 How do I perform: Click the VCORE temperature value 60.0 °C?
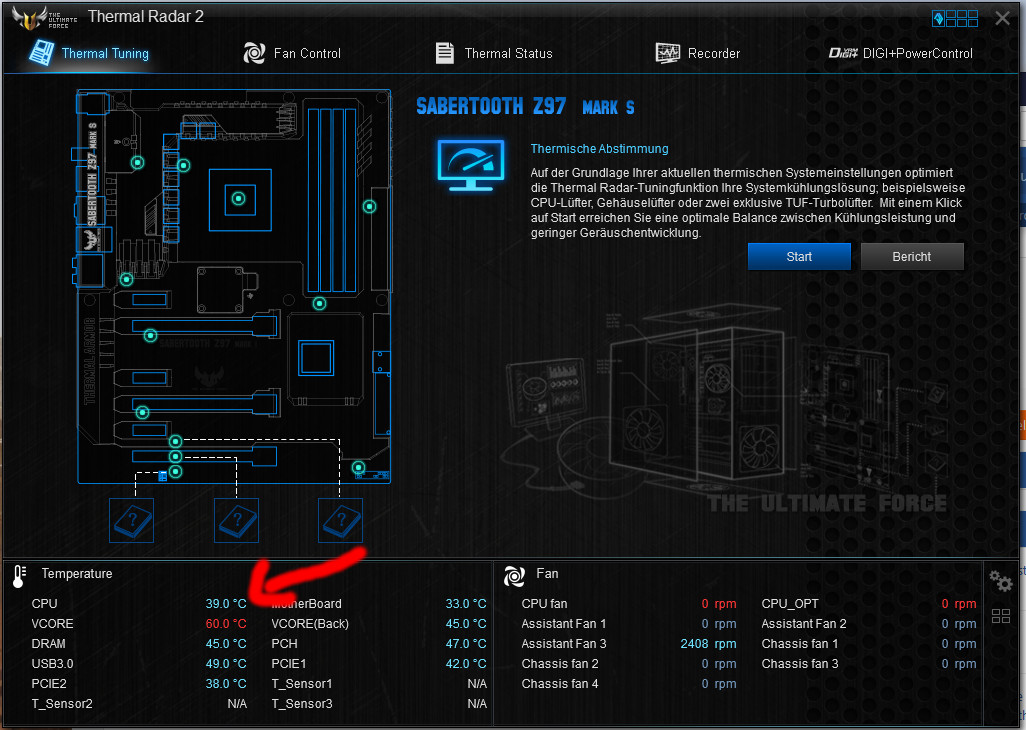[x=226, y=624]
